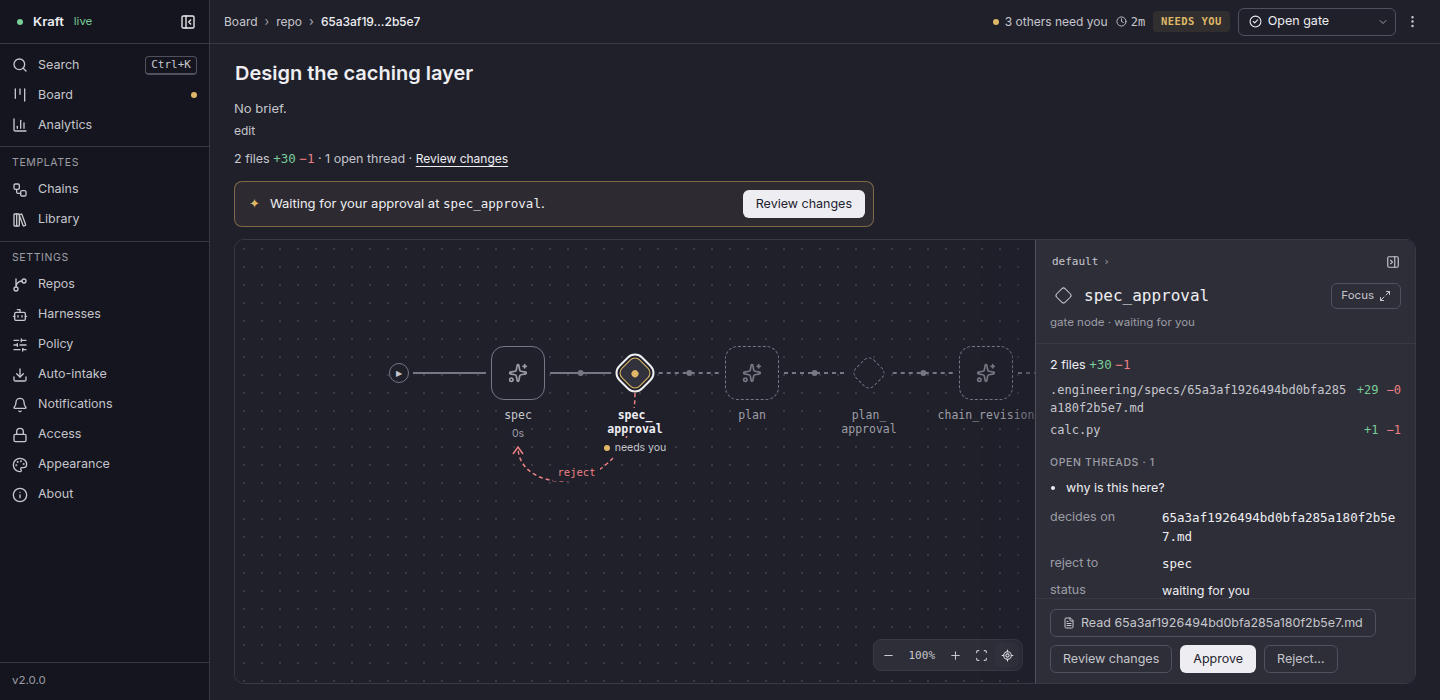Click the 100% zoom level indicator
Screen dimensions: 1440x700
tap(922, 655)
